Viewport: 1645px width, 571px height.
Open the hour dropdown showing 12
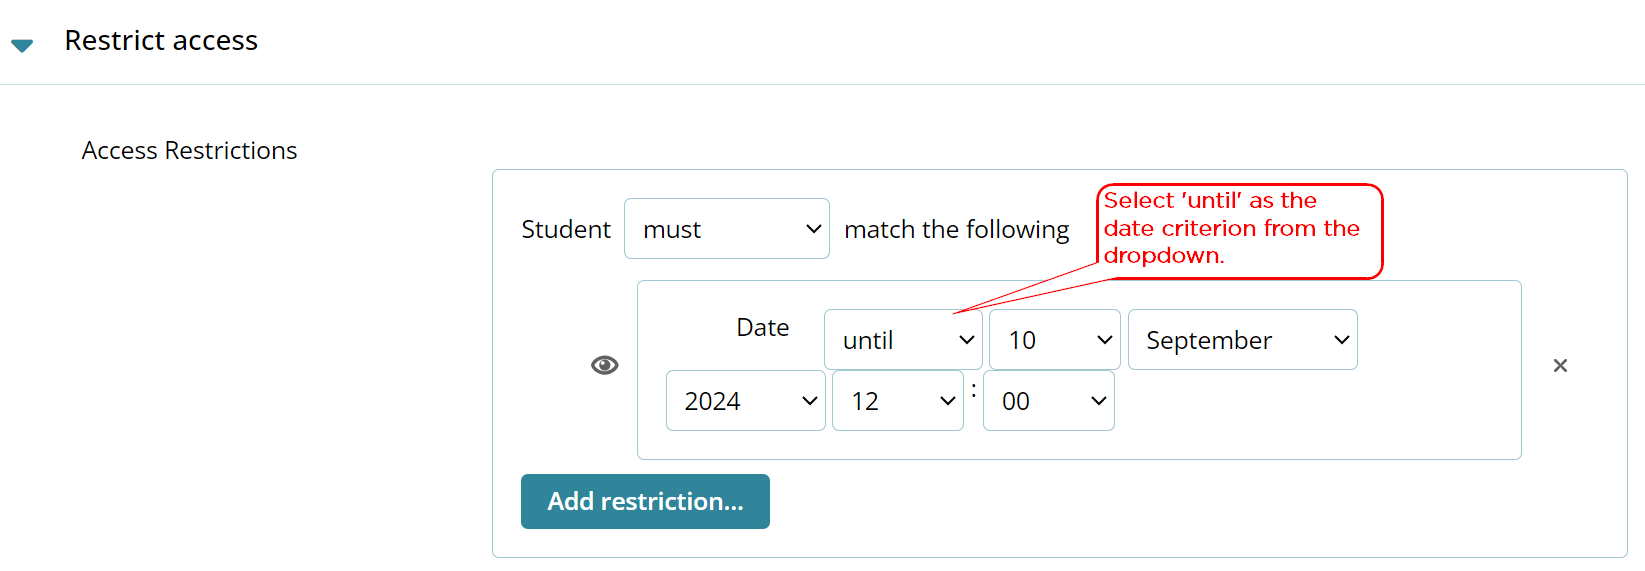897,401
